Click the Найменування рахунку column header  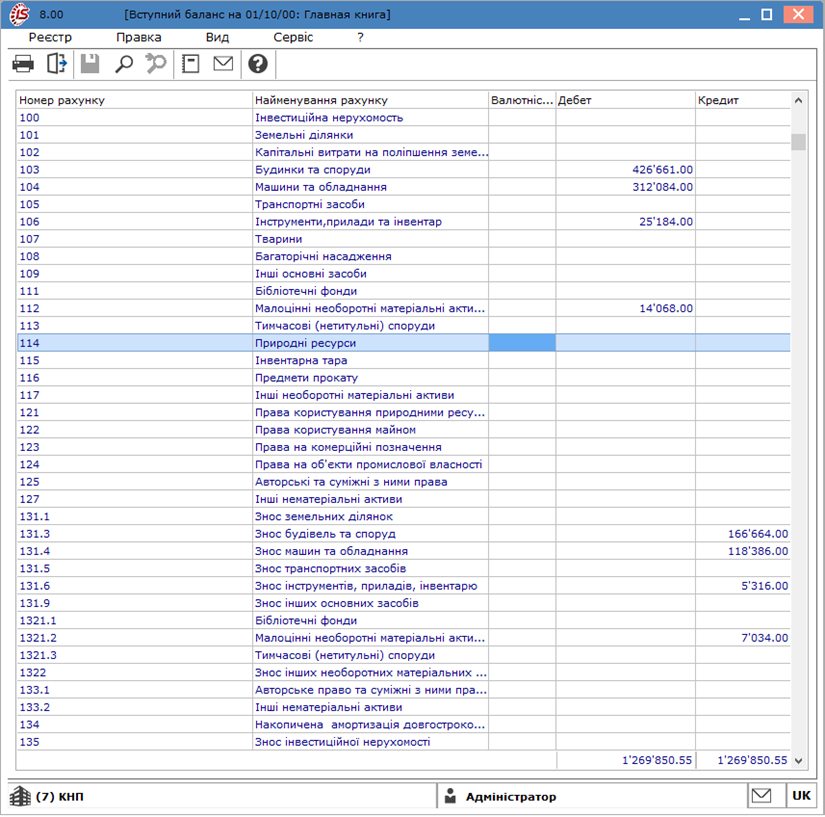coord(370,100)
